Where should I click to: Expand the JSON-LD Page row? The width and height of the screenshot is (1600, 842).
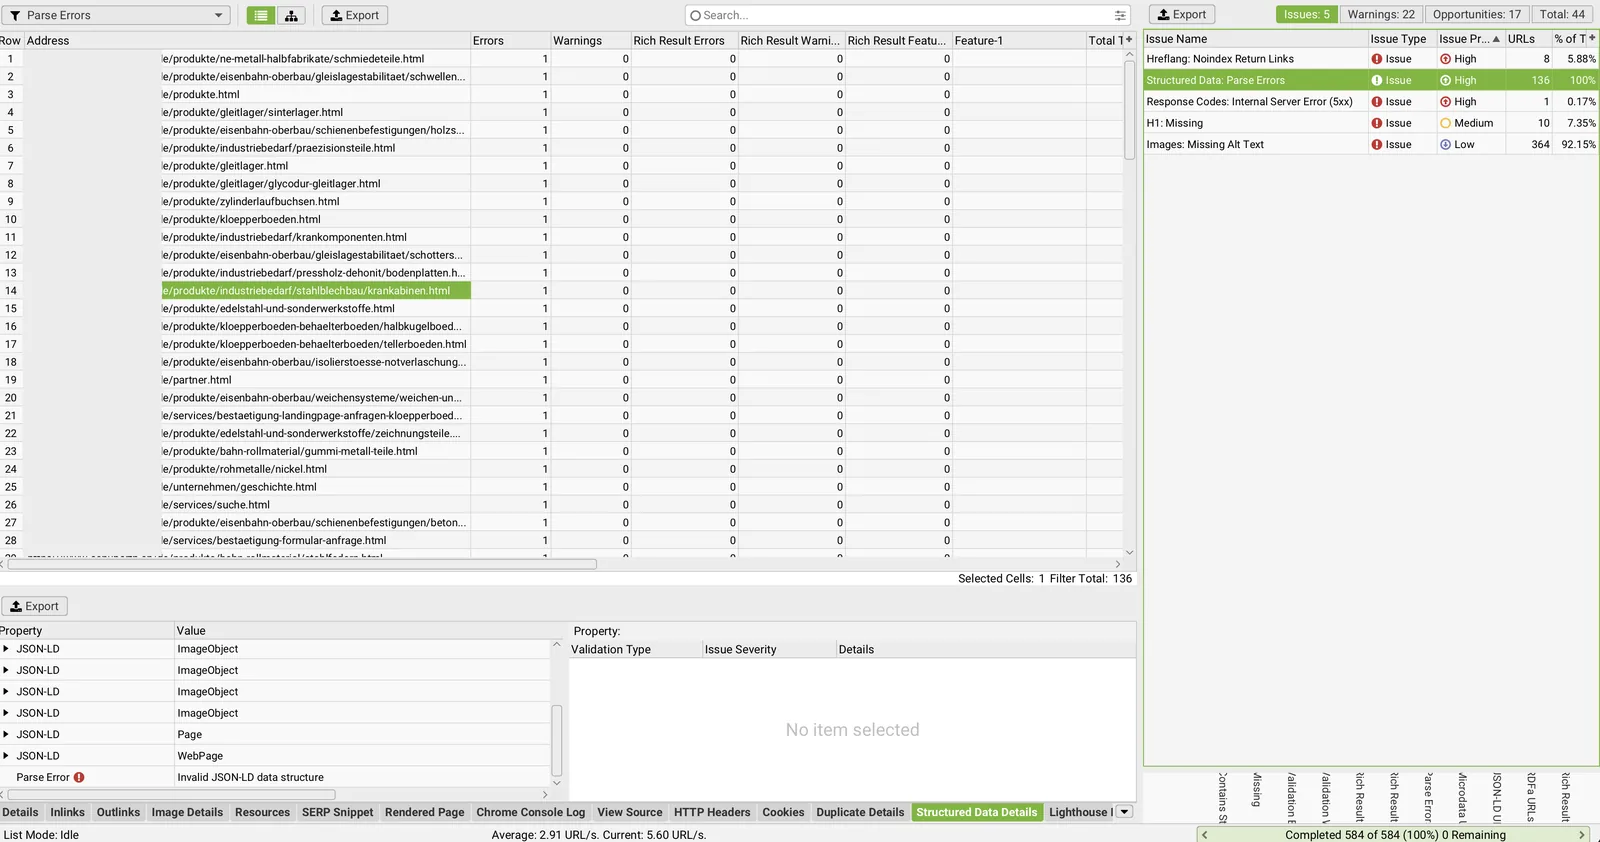pyautogui.click(x=6, y=734)
